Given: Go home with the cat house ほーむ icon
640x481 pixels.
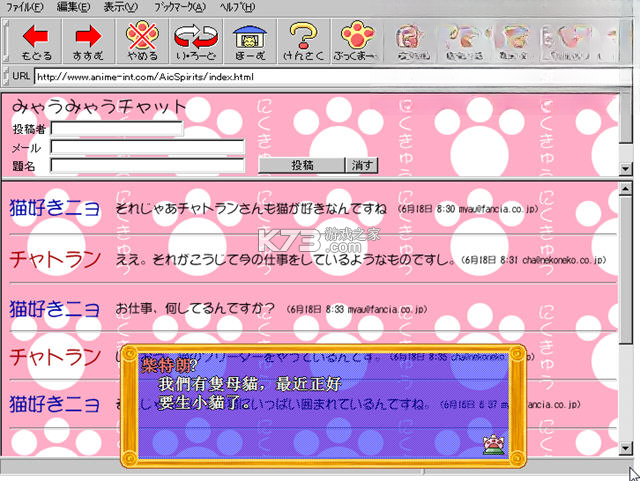Looking at the screenshot, I should click(x=250, y=42).
